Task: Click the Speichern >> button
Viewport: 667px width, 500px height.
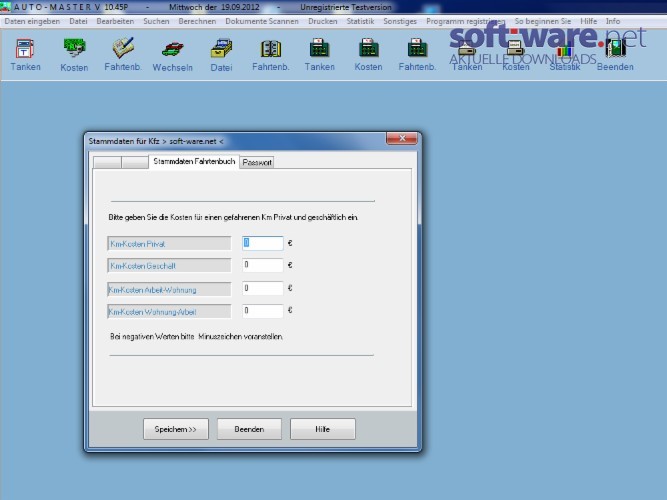Action: 176,429
